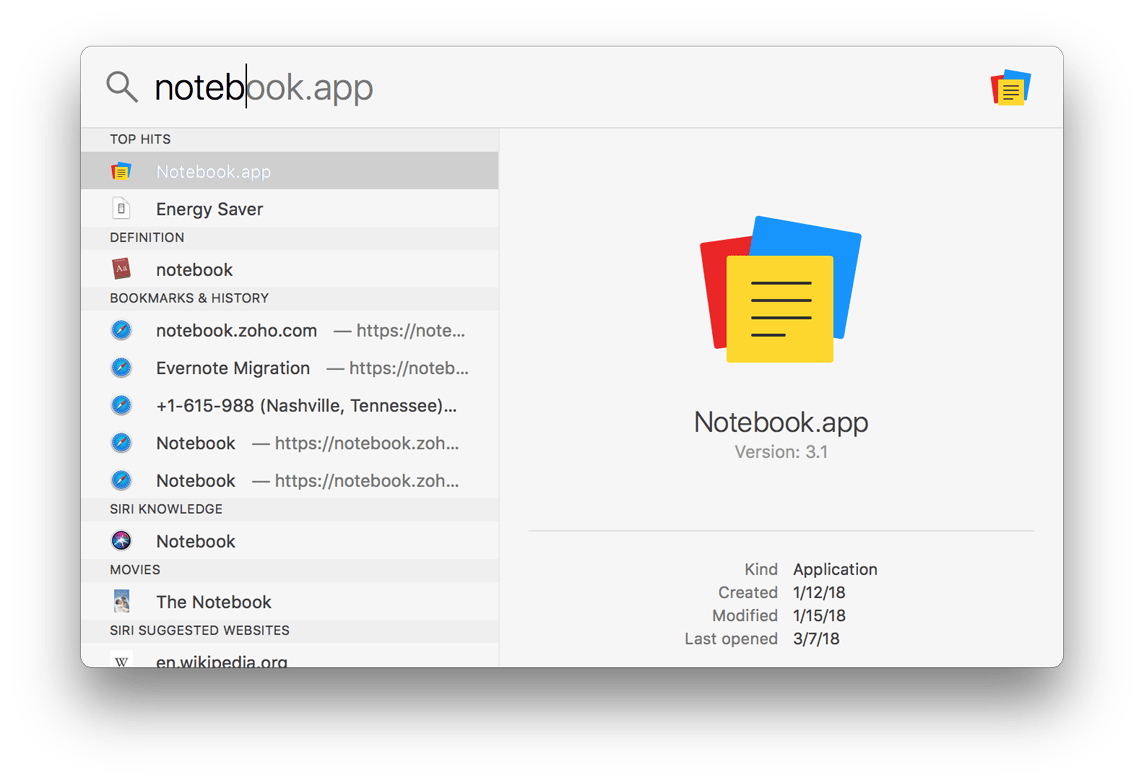Click the Safari icon next to notebook.zoho.com
The image size is (1144, 783).
coord(121,330)
